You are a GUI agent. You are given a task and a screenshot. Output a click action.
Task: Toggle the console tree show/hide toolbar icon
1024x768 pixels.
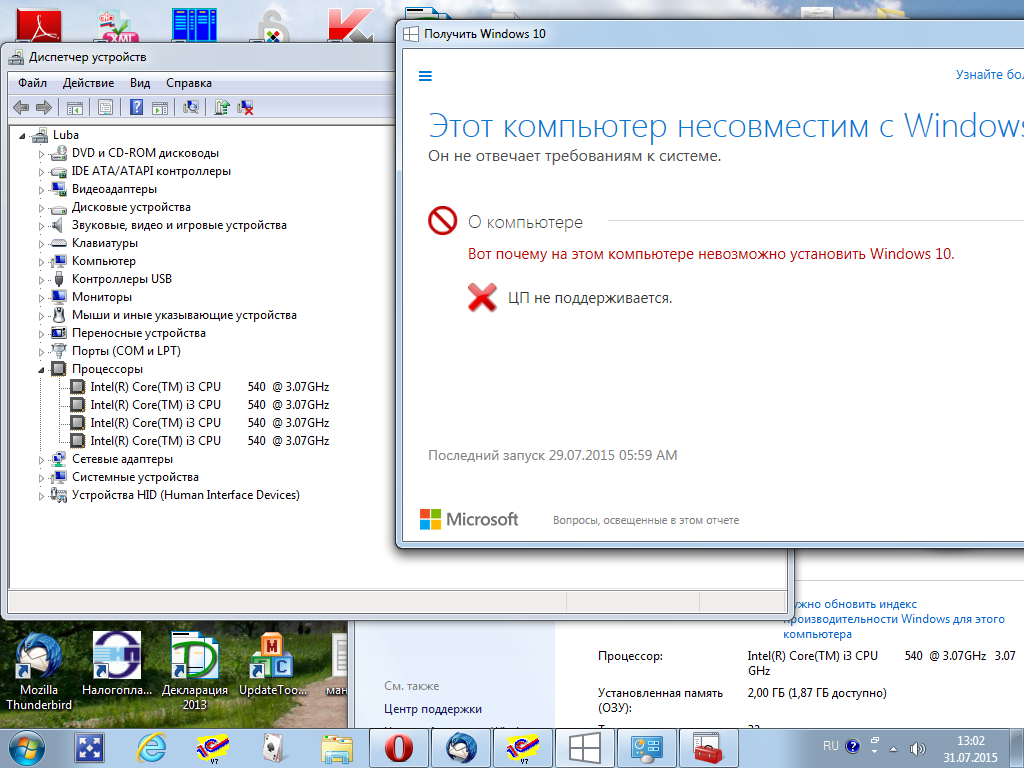point(74,108)
